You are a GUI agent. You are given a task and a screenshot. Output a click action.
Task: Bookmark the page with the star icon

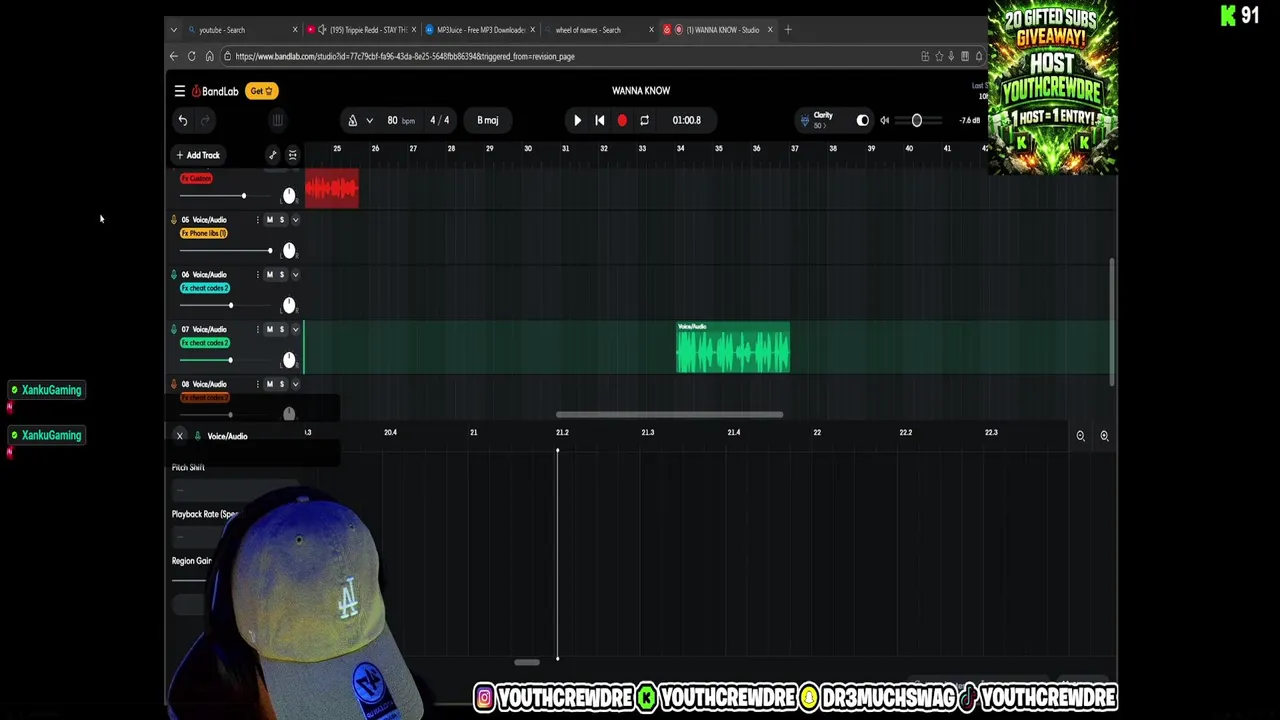coord(938,56)
